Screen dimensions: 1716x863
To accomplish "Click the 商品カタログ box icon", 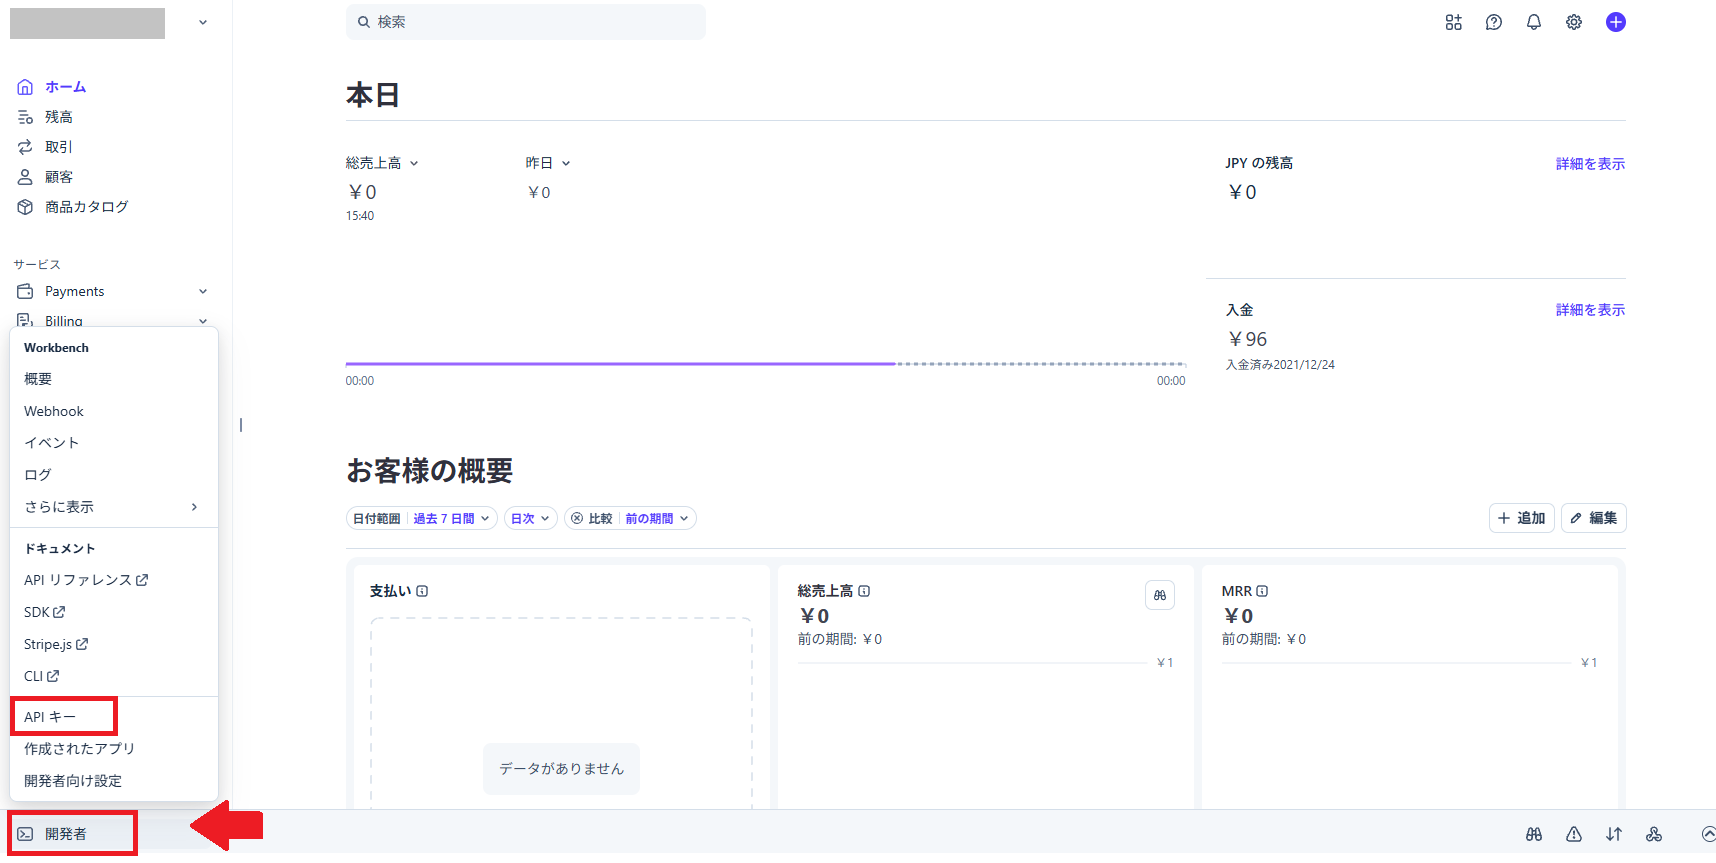I will (25, 207).
